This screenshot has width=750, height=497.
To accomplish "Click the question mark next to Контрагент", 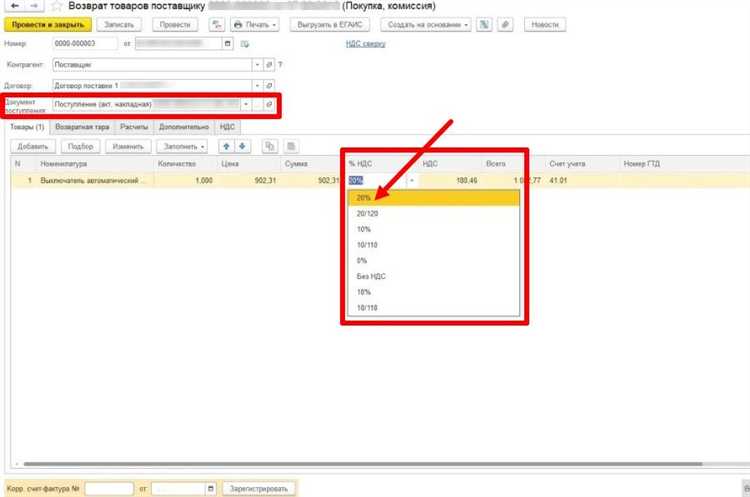I will pyautogui.click(x=280, y=65).
